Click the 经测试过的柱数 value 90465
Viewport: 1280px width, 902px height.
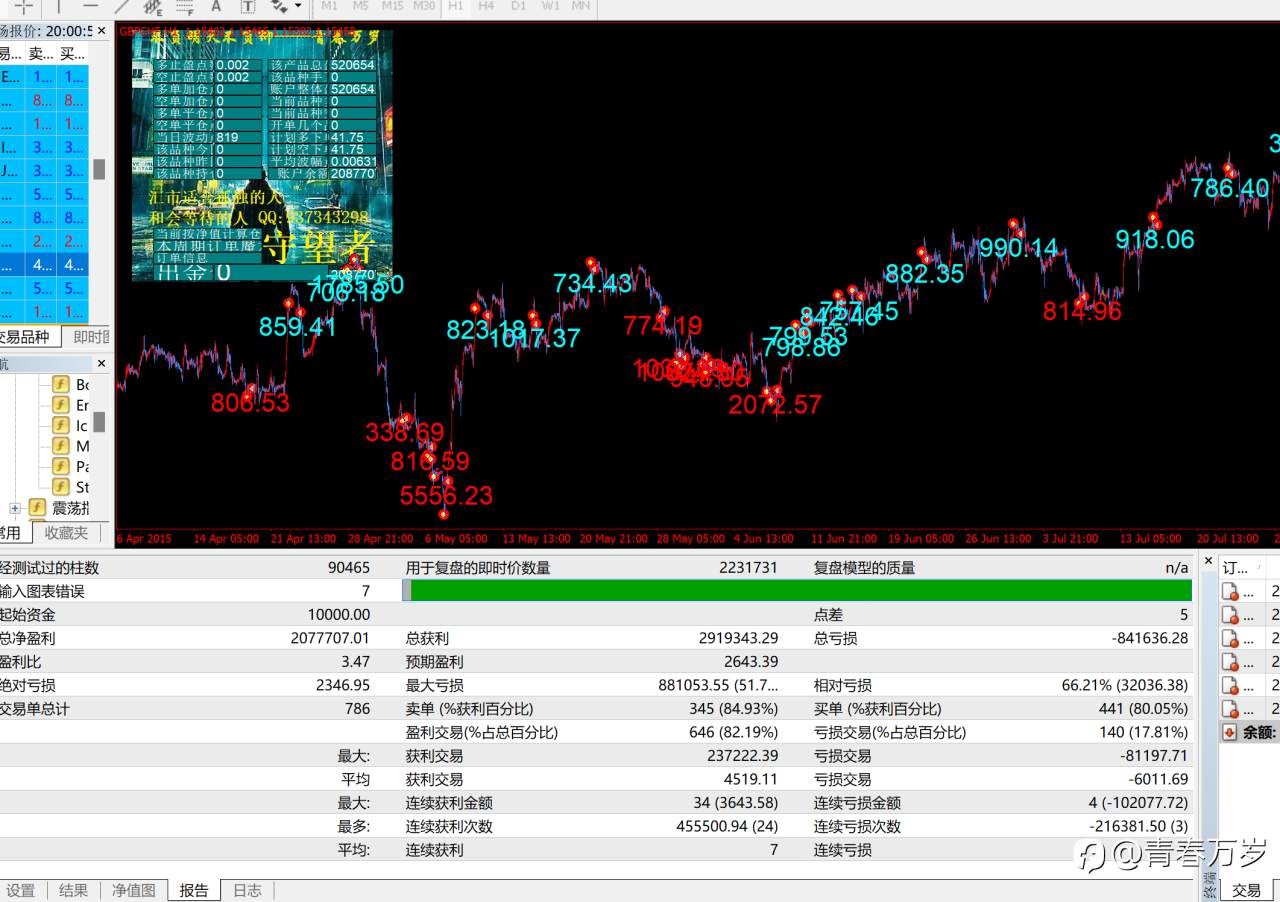pyautogui.click(x=349, y=567)
